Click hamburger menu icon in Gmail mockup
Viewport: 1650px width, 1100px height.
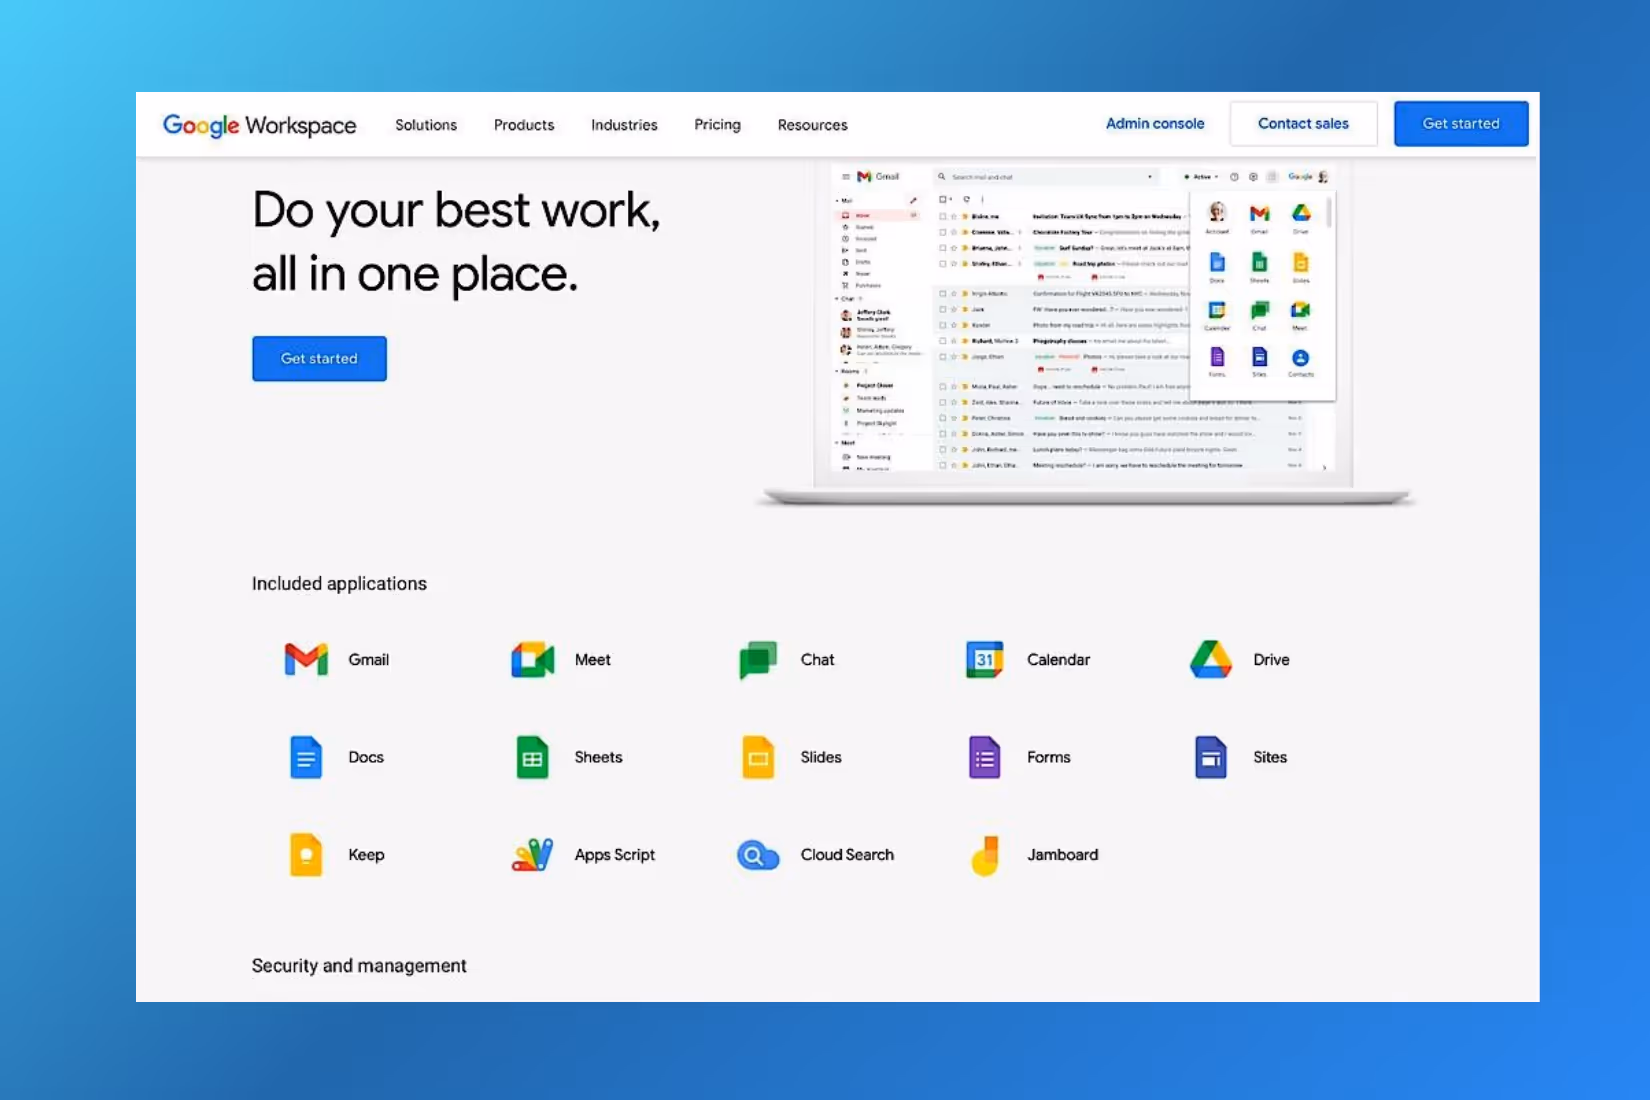tap(846, 176)
